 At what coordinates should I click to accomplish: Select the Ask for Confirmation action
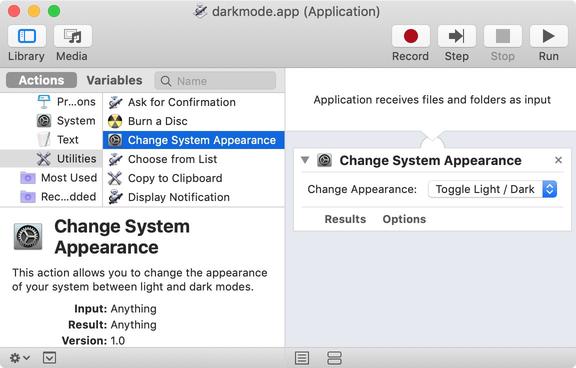point(194,102)
